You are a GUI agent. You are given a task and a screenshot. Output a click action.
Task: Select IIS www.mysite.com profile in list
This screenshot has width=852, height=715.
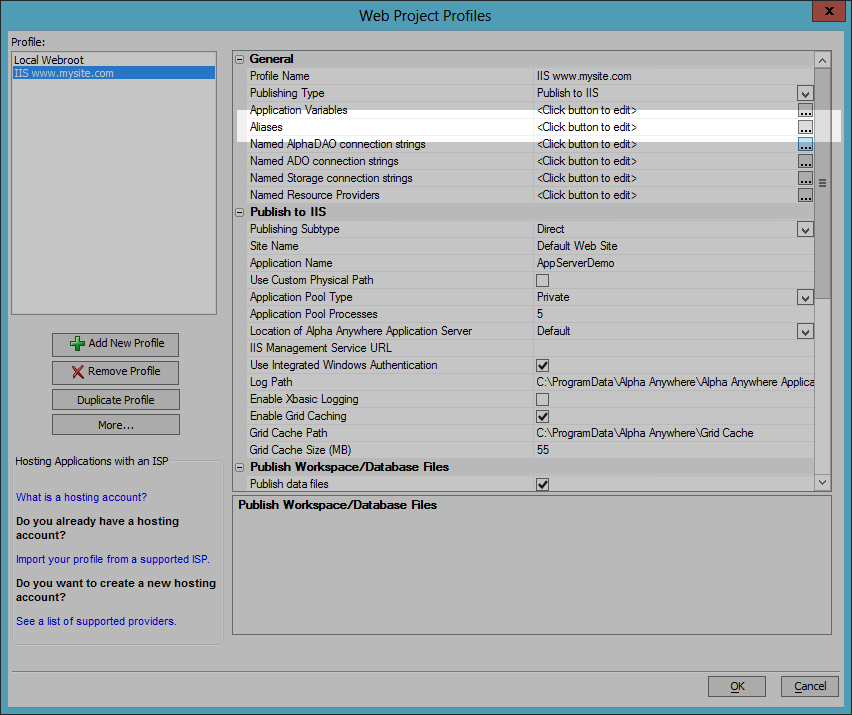click(x=114, y=73)
